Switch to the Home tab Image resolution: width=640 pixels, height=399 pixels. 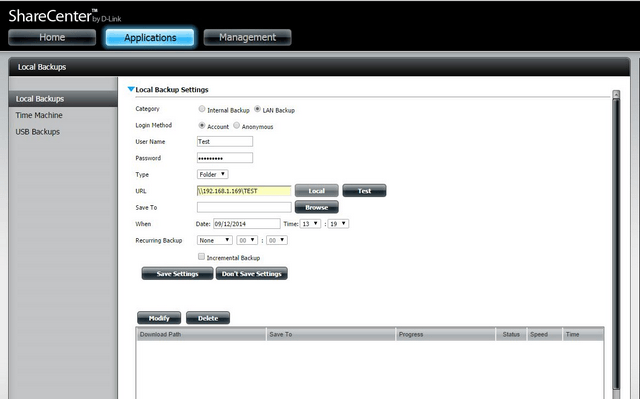coord(52,38)
